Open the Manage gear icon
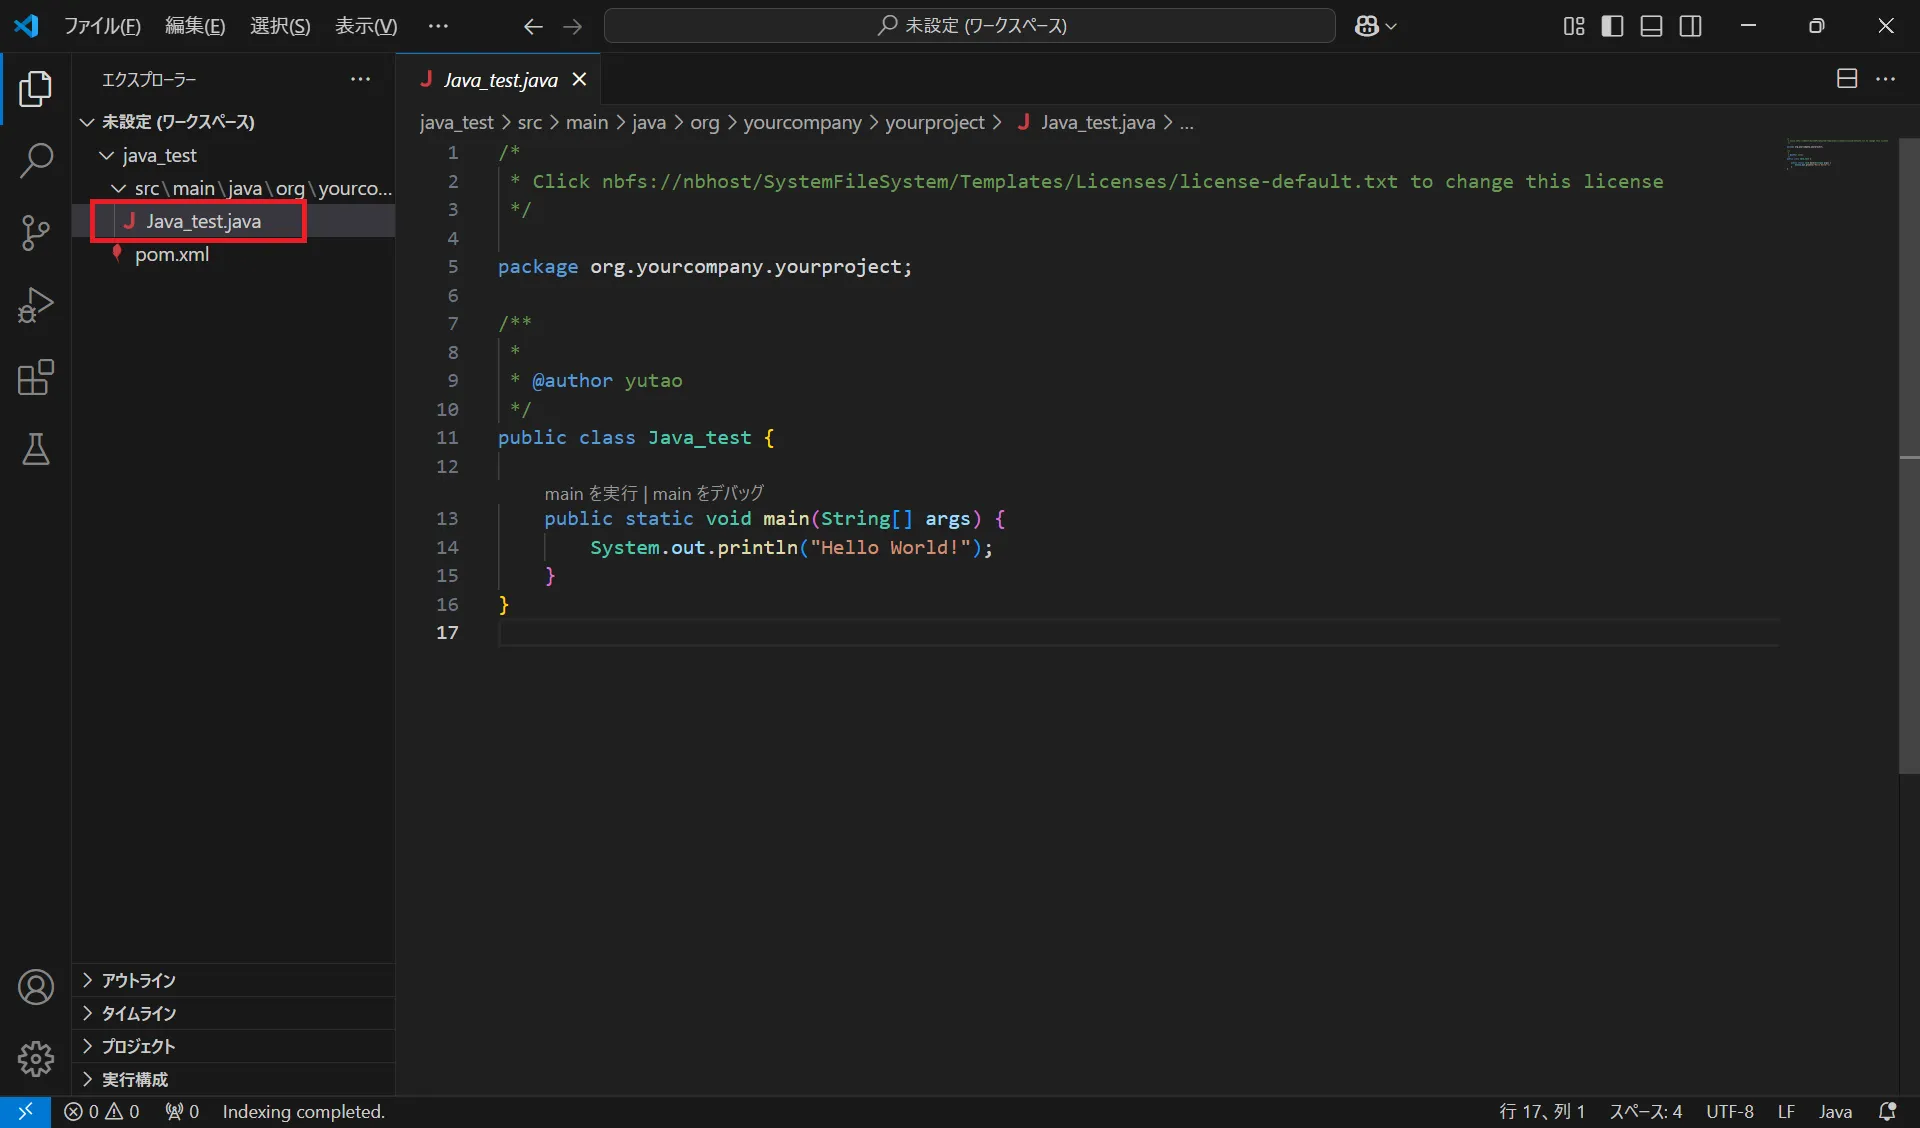 tap(36, 1059)
